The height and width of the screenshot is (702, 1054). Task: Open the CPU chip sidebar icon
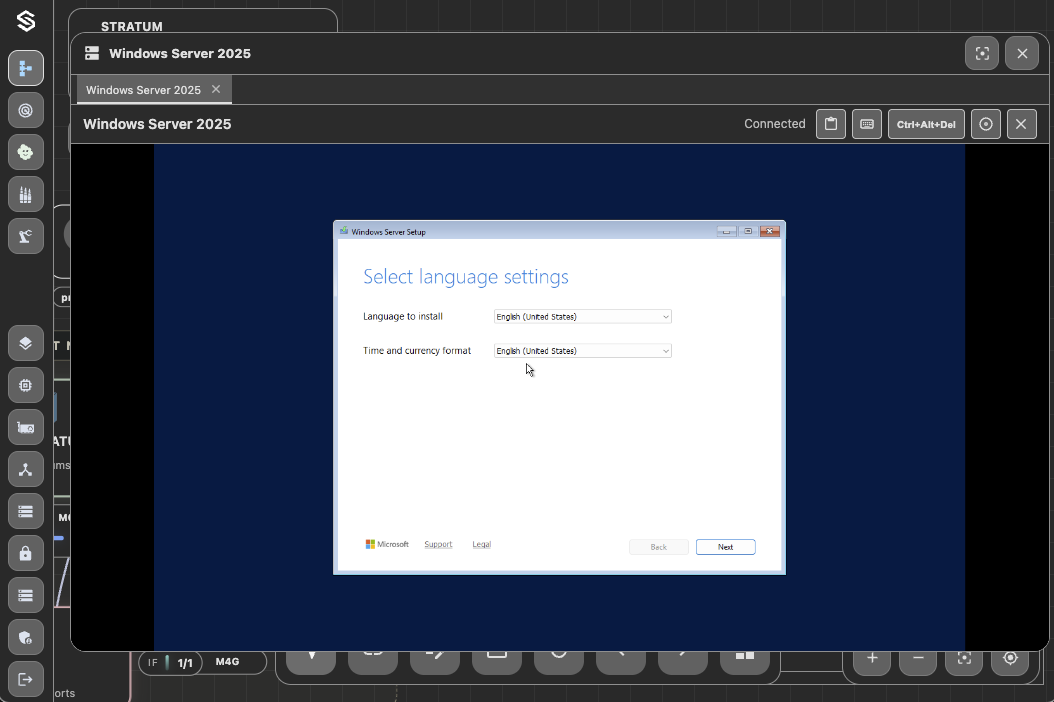(26, 385)
